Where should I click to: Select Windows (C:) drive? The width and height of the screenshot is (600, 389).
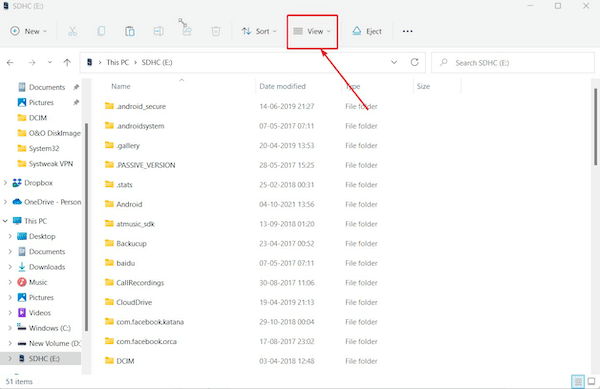44,328
